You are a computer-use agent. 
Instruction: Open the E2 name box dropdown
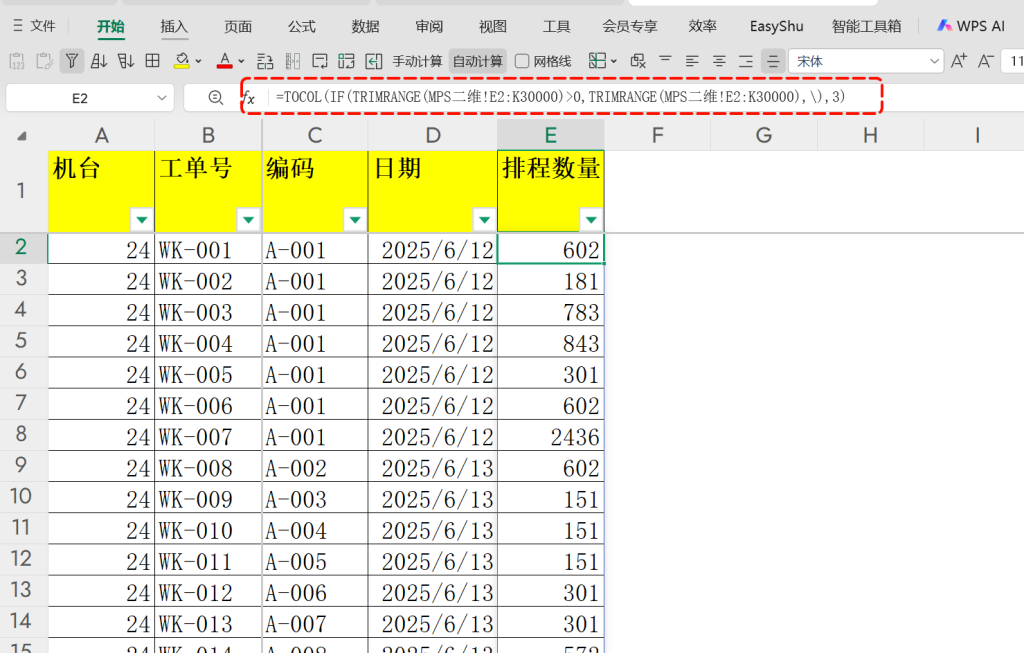coord(162,98)
